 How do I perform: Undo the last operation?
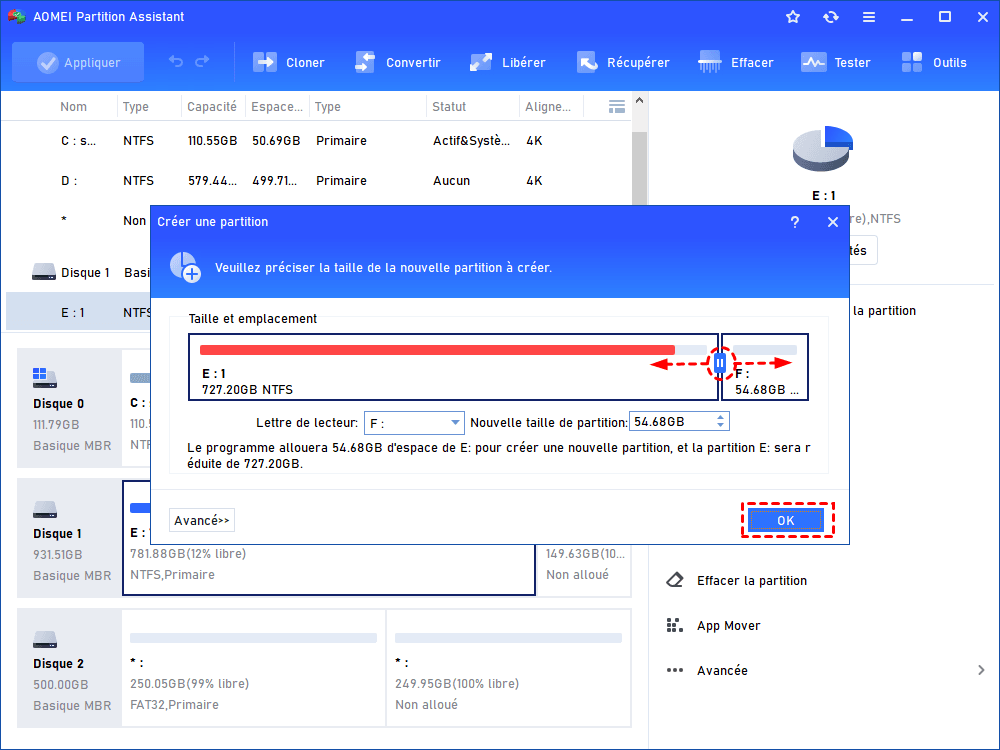(x=176, y=62)
